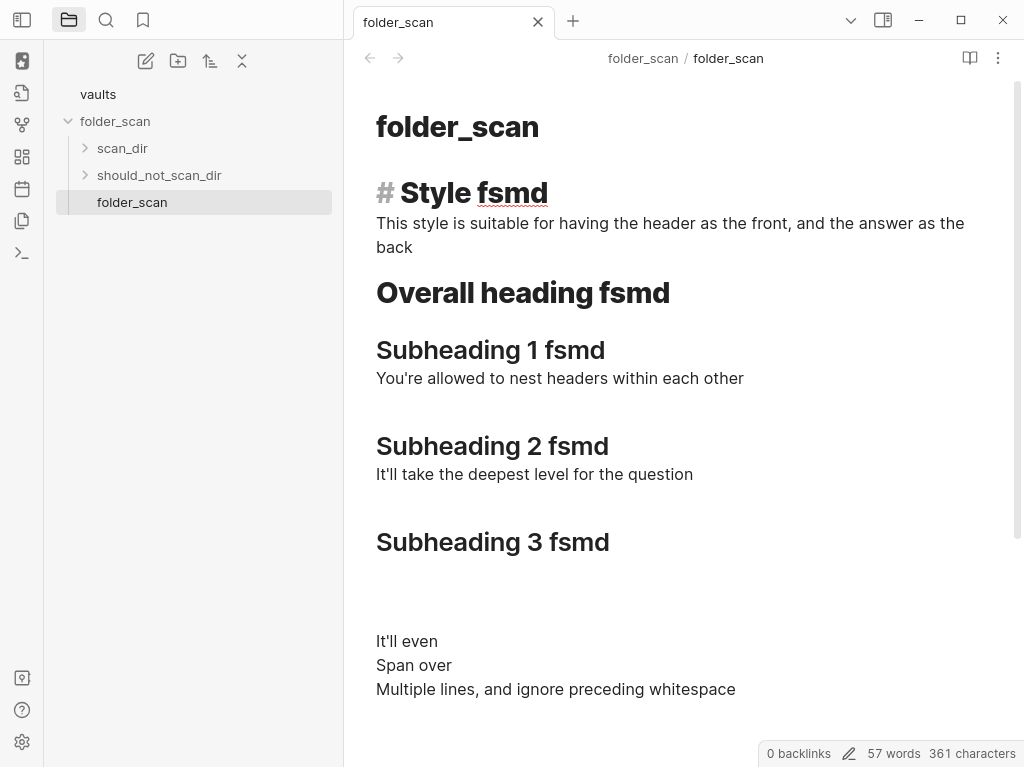Expand the scan_dir folder

point(85,148)
